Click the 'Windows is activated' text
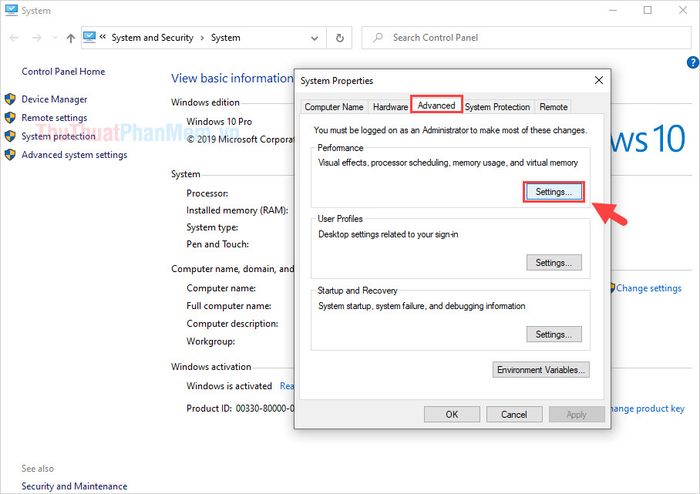 229,386
